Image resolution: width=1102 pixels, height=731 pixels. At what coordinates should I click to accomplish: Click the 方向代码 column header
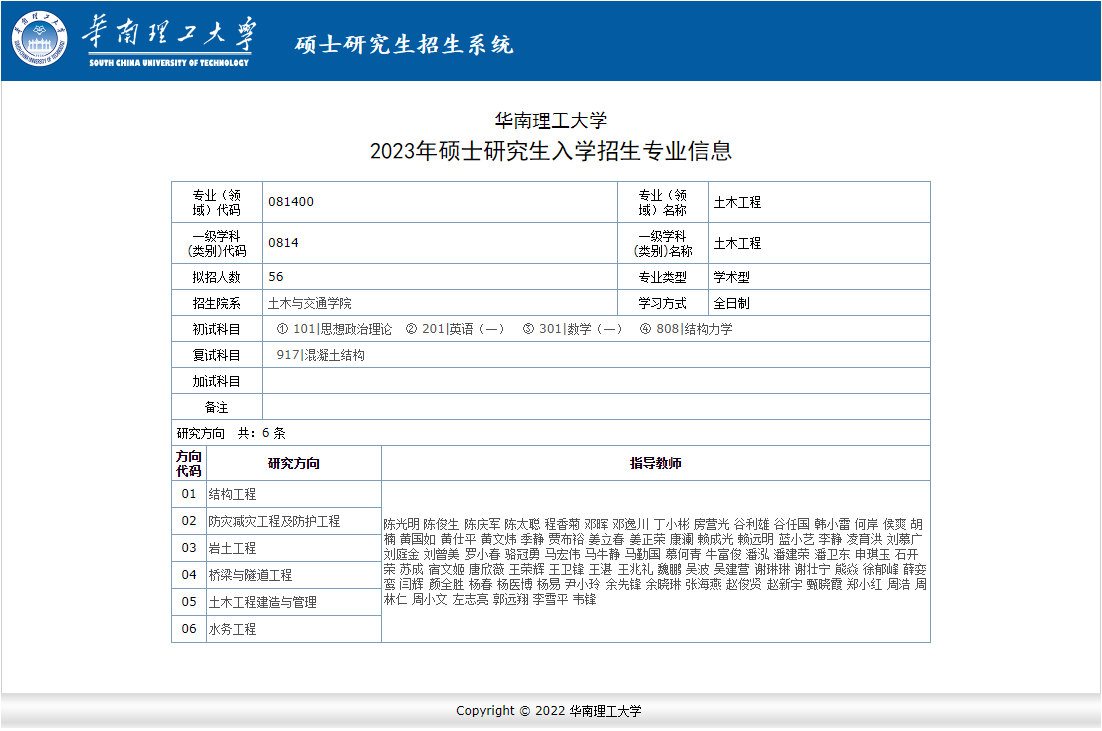click(189, 463)
